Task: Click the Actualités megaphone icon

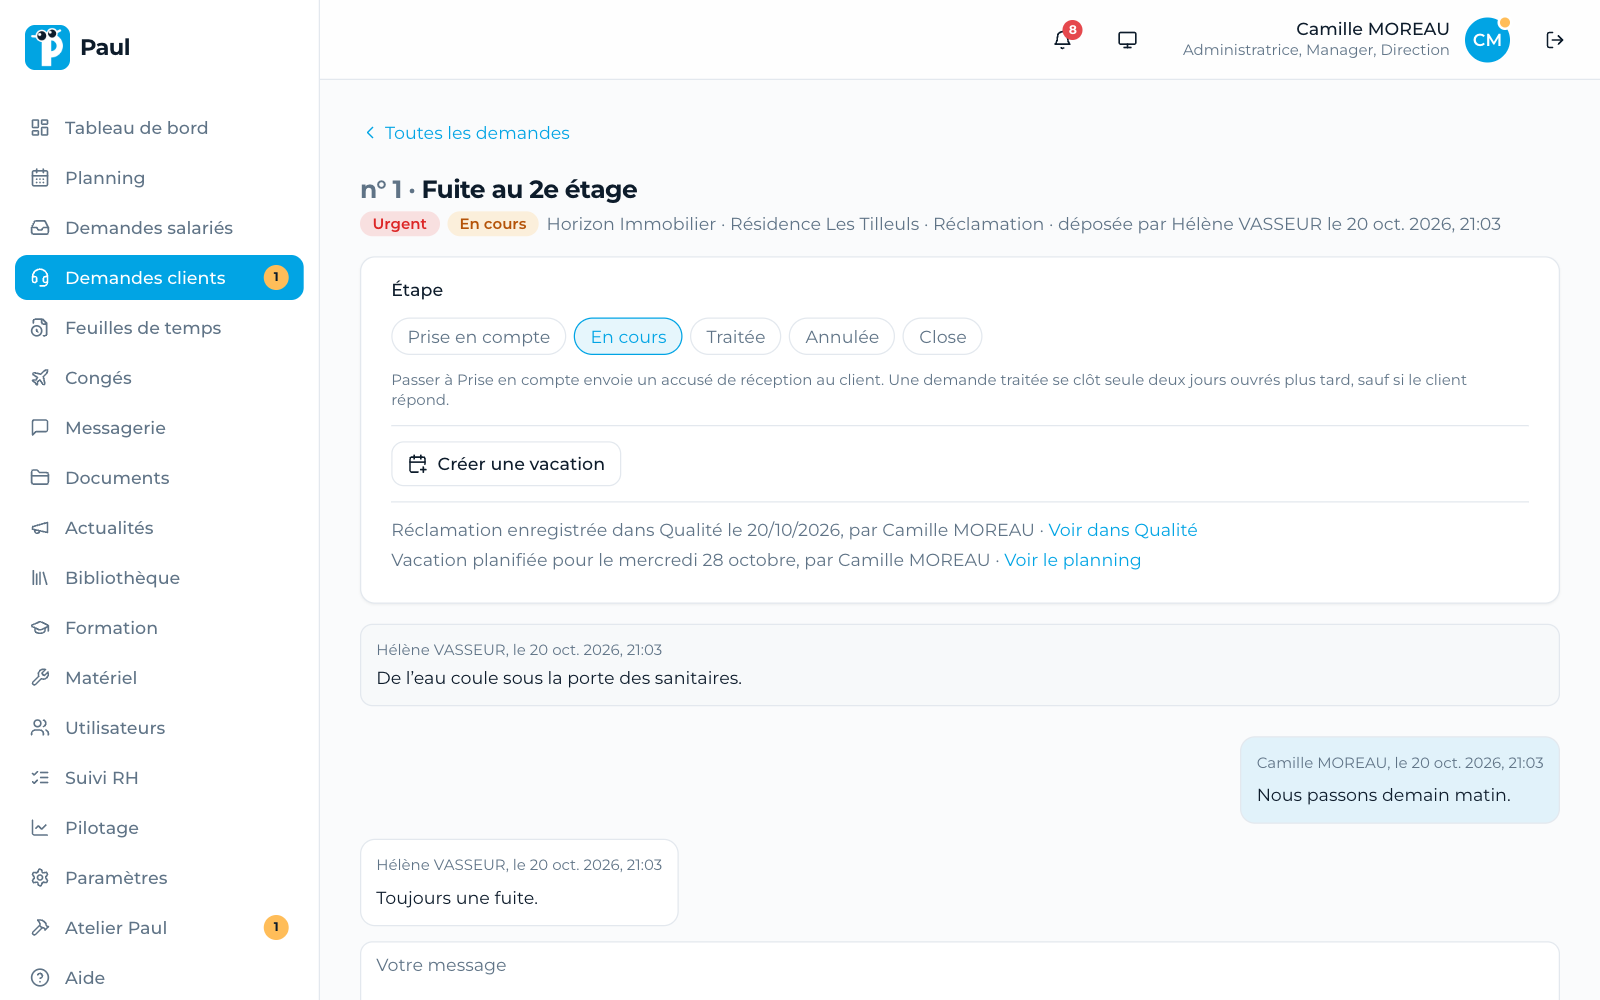Action: [40, 528]
